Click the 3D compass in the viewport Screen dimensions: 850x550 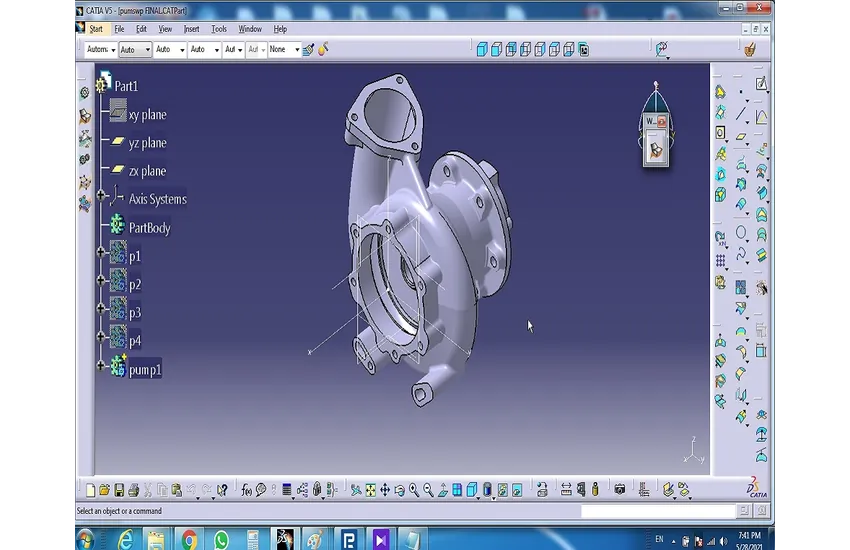656,105
